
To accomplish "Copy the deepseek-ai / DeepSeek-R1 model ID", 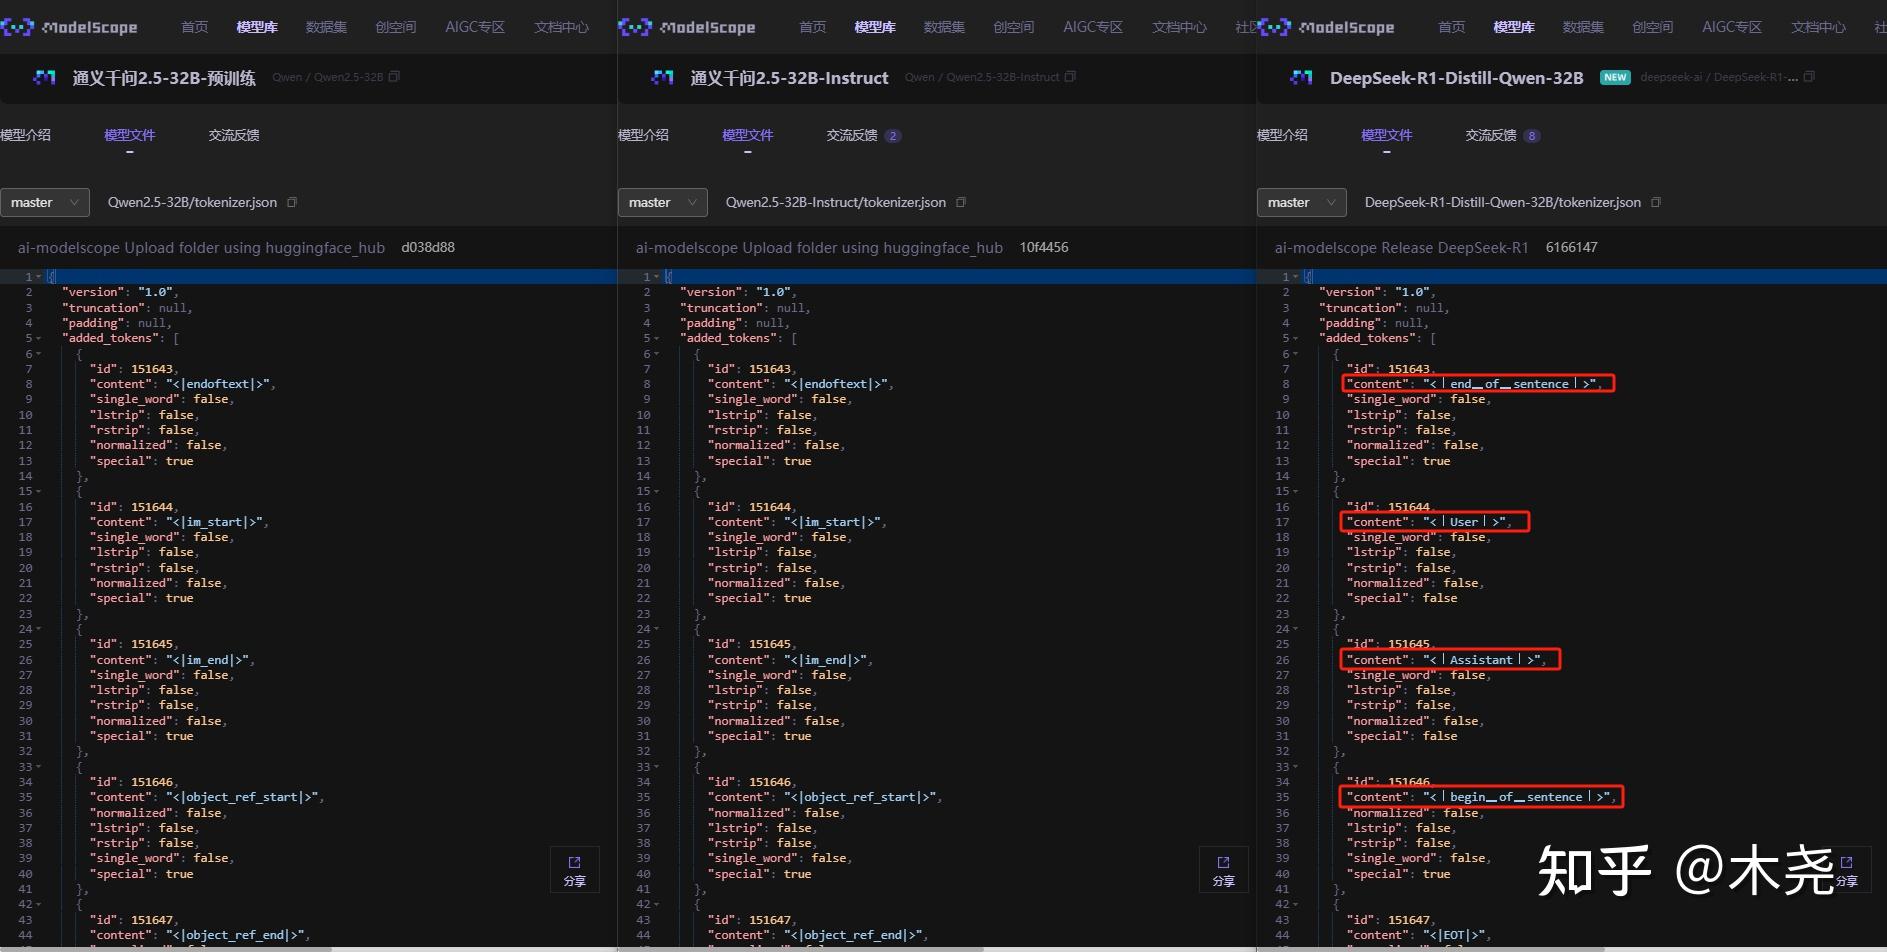I will [x=1809, y=77].
